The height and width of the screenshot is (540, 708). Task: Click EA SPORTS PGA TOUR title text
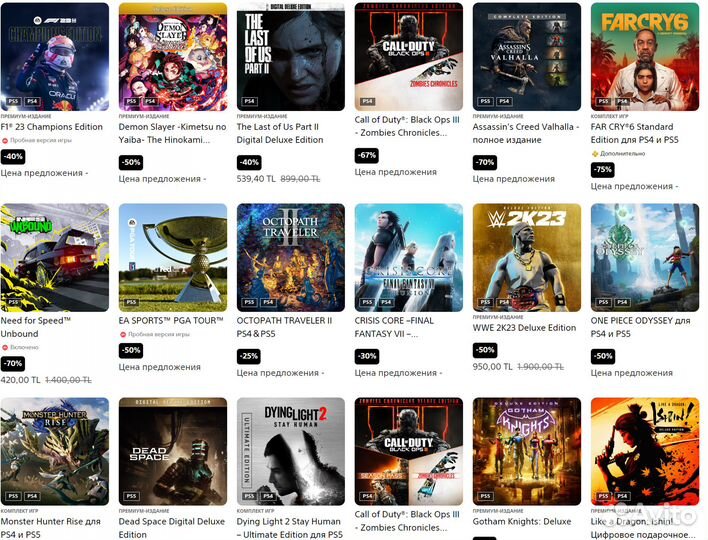tap(171, 321)
